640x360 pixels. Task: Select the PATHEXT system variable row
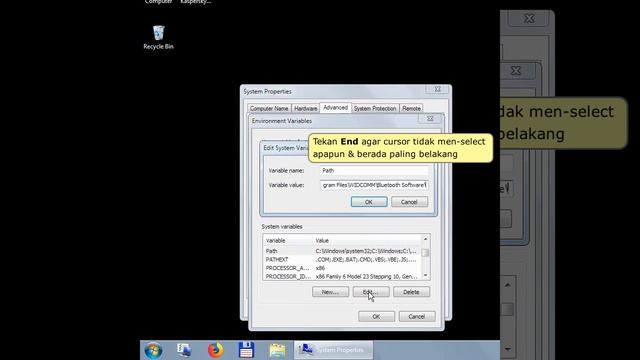pyautogui.click(x=342, y=260)
